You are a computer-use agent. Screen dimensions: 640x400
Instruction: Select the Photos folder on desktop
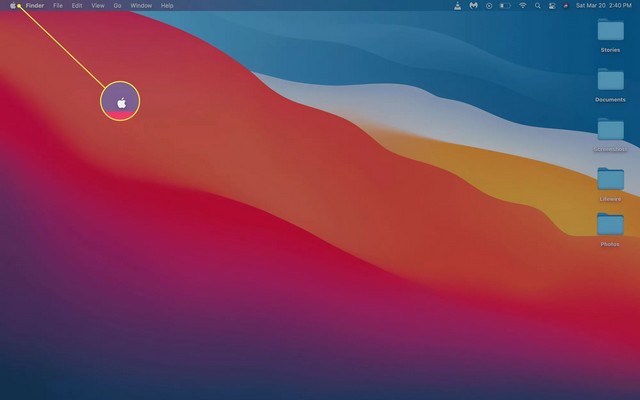[610, 226]
